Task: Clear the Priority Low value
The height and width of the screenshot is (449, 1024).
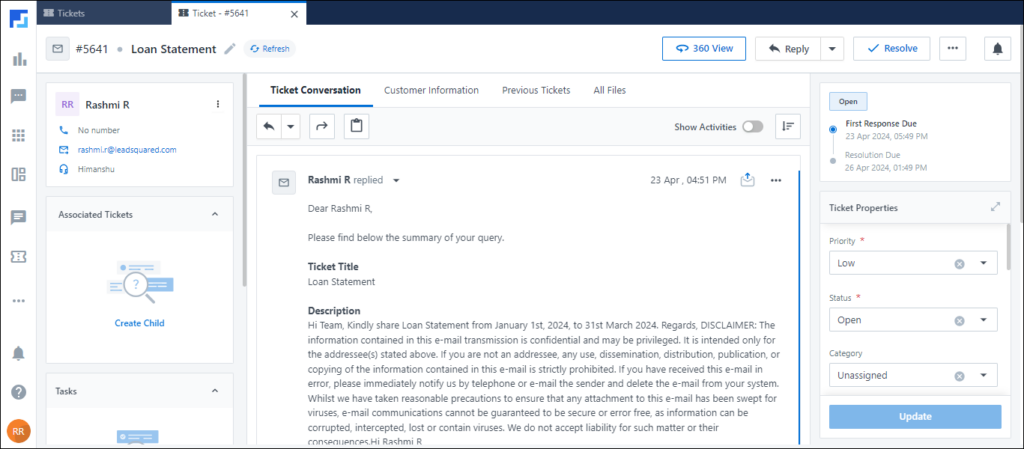Action: tap(959, 264)
